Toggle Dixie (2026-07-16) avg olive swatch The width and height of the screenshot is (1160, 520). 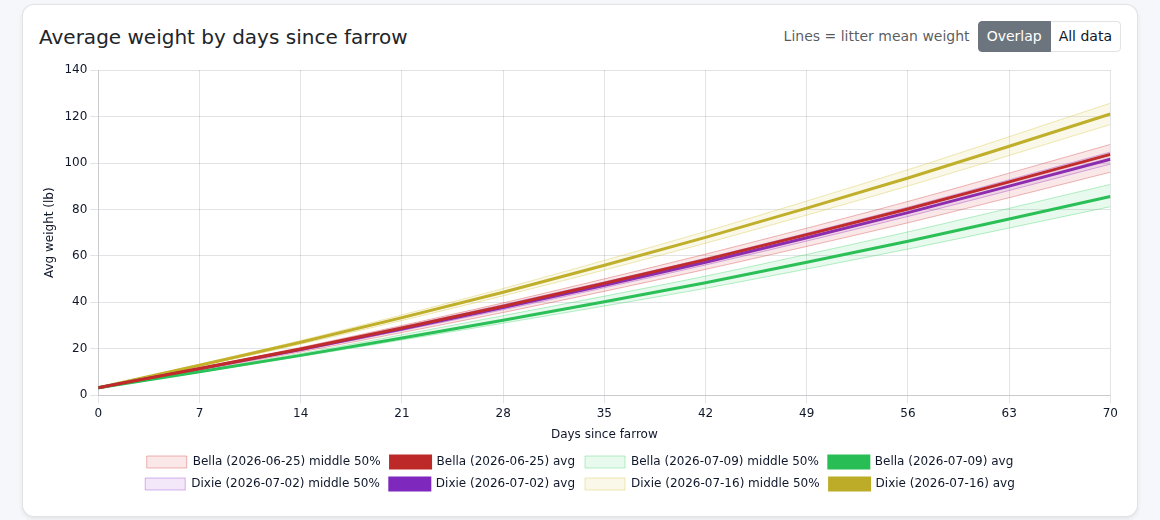tap(849, 484)
